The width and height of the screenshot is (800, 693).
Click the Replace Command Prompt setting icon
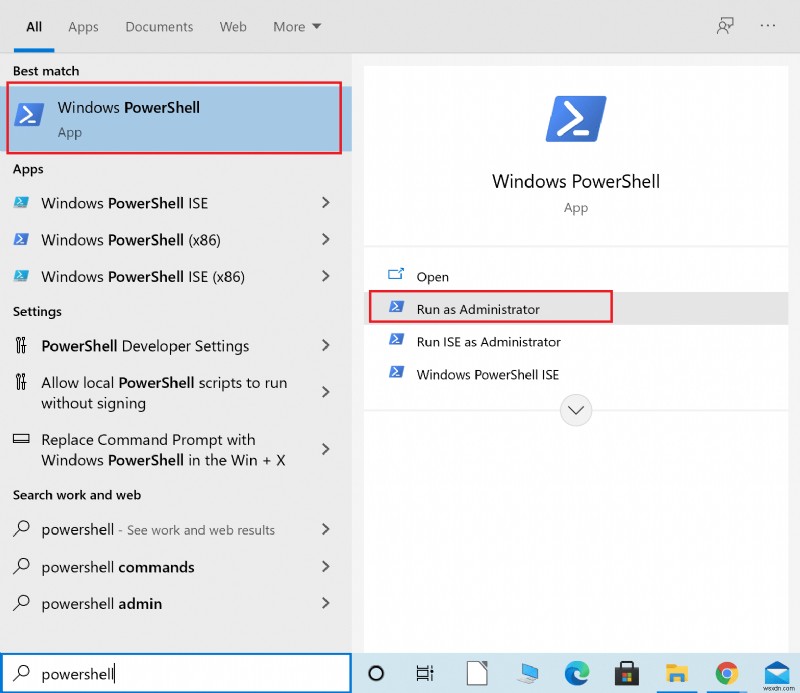pos(21,439)
